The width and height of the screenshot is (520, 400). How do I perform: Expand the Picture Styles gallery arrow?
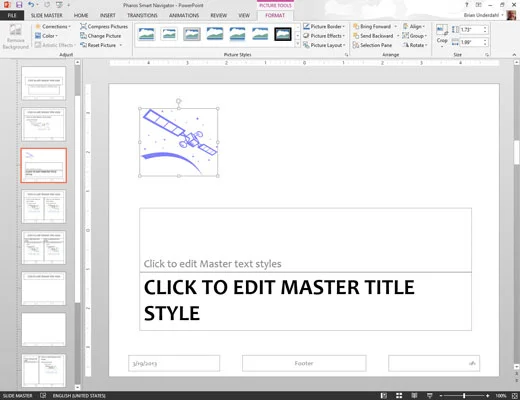(x=298, y=44)
